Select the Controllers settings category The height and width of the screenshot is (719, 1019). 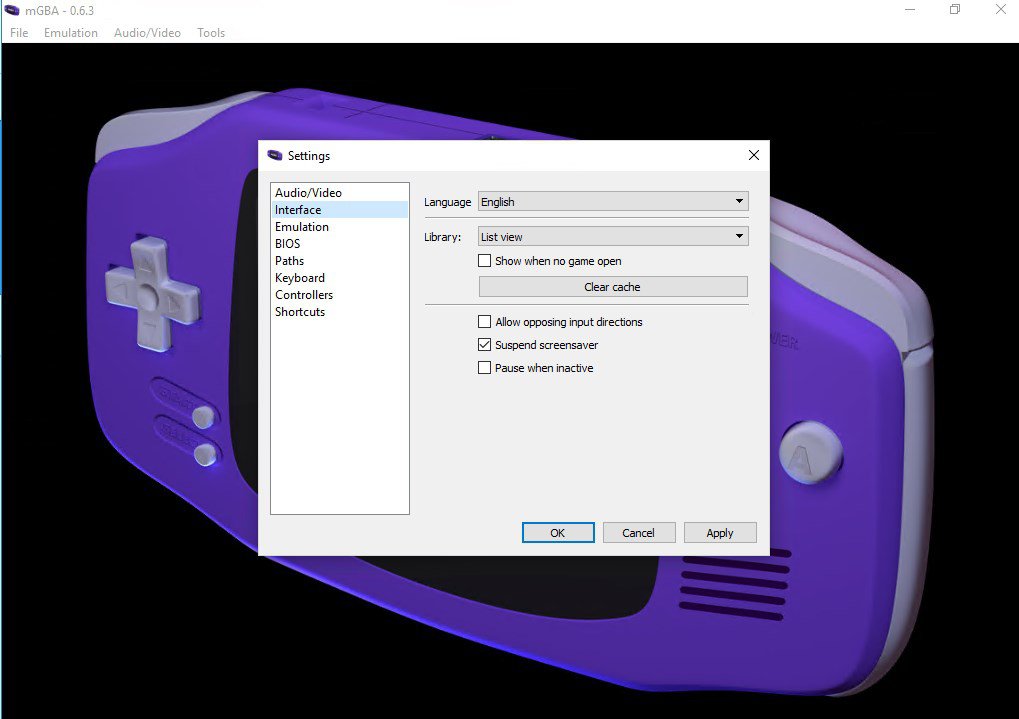click(339, 294)
